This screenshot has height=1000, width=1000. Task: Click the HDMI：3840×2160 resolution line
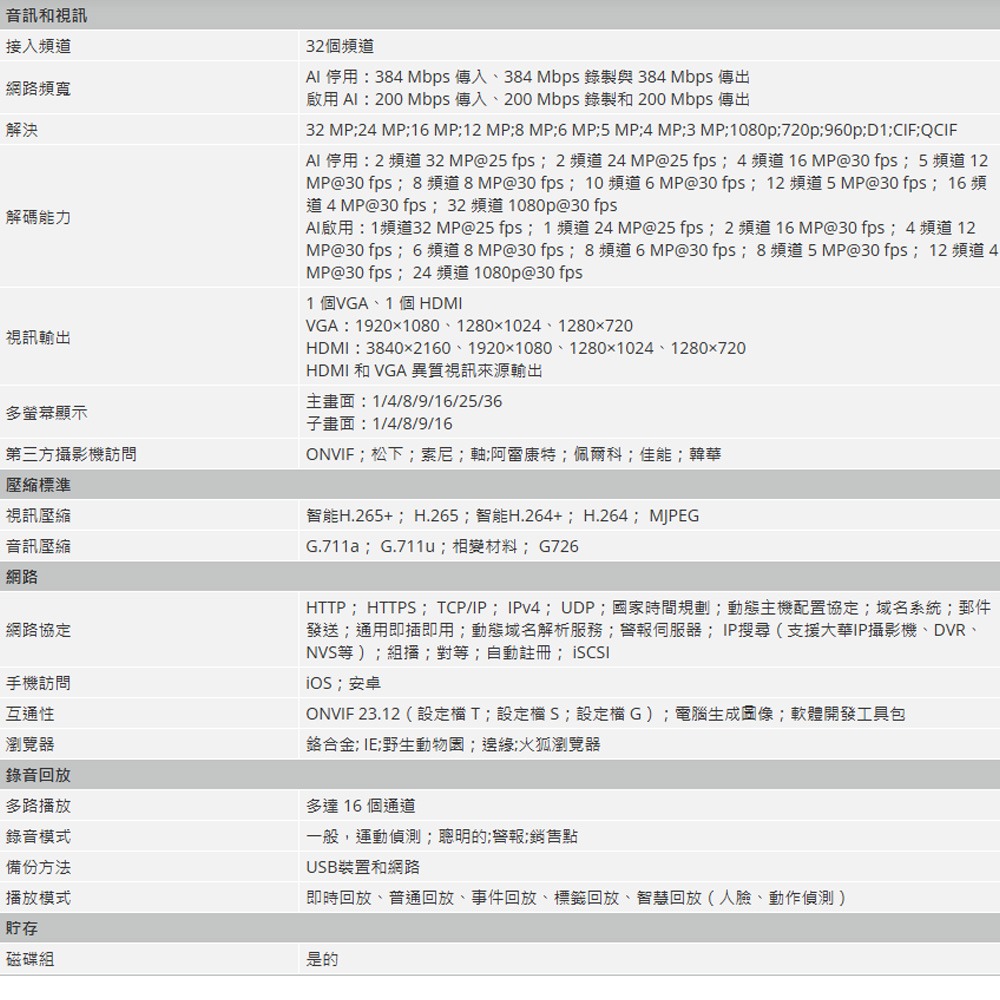pos(526,348)
